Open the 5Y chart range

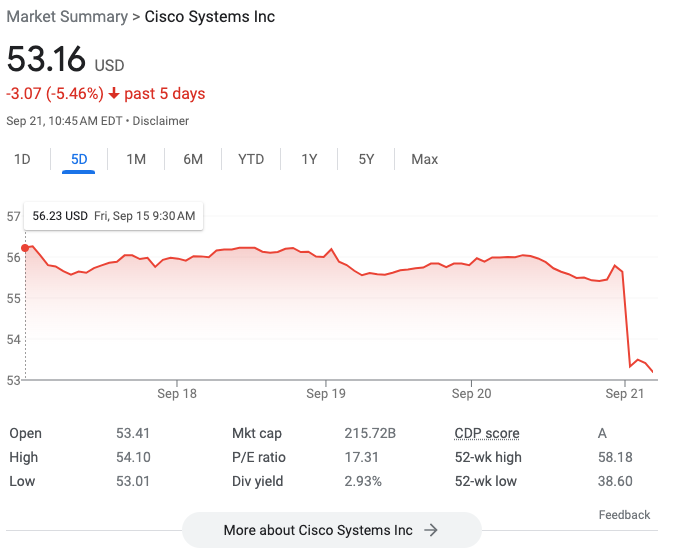coord(366,159)
